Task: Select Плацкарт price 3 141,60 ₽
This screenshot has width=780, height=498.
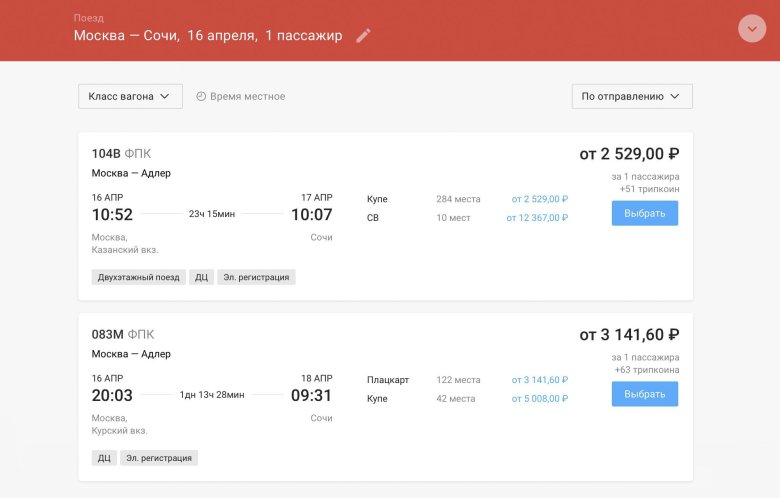Action: tap(539, 380)
